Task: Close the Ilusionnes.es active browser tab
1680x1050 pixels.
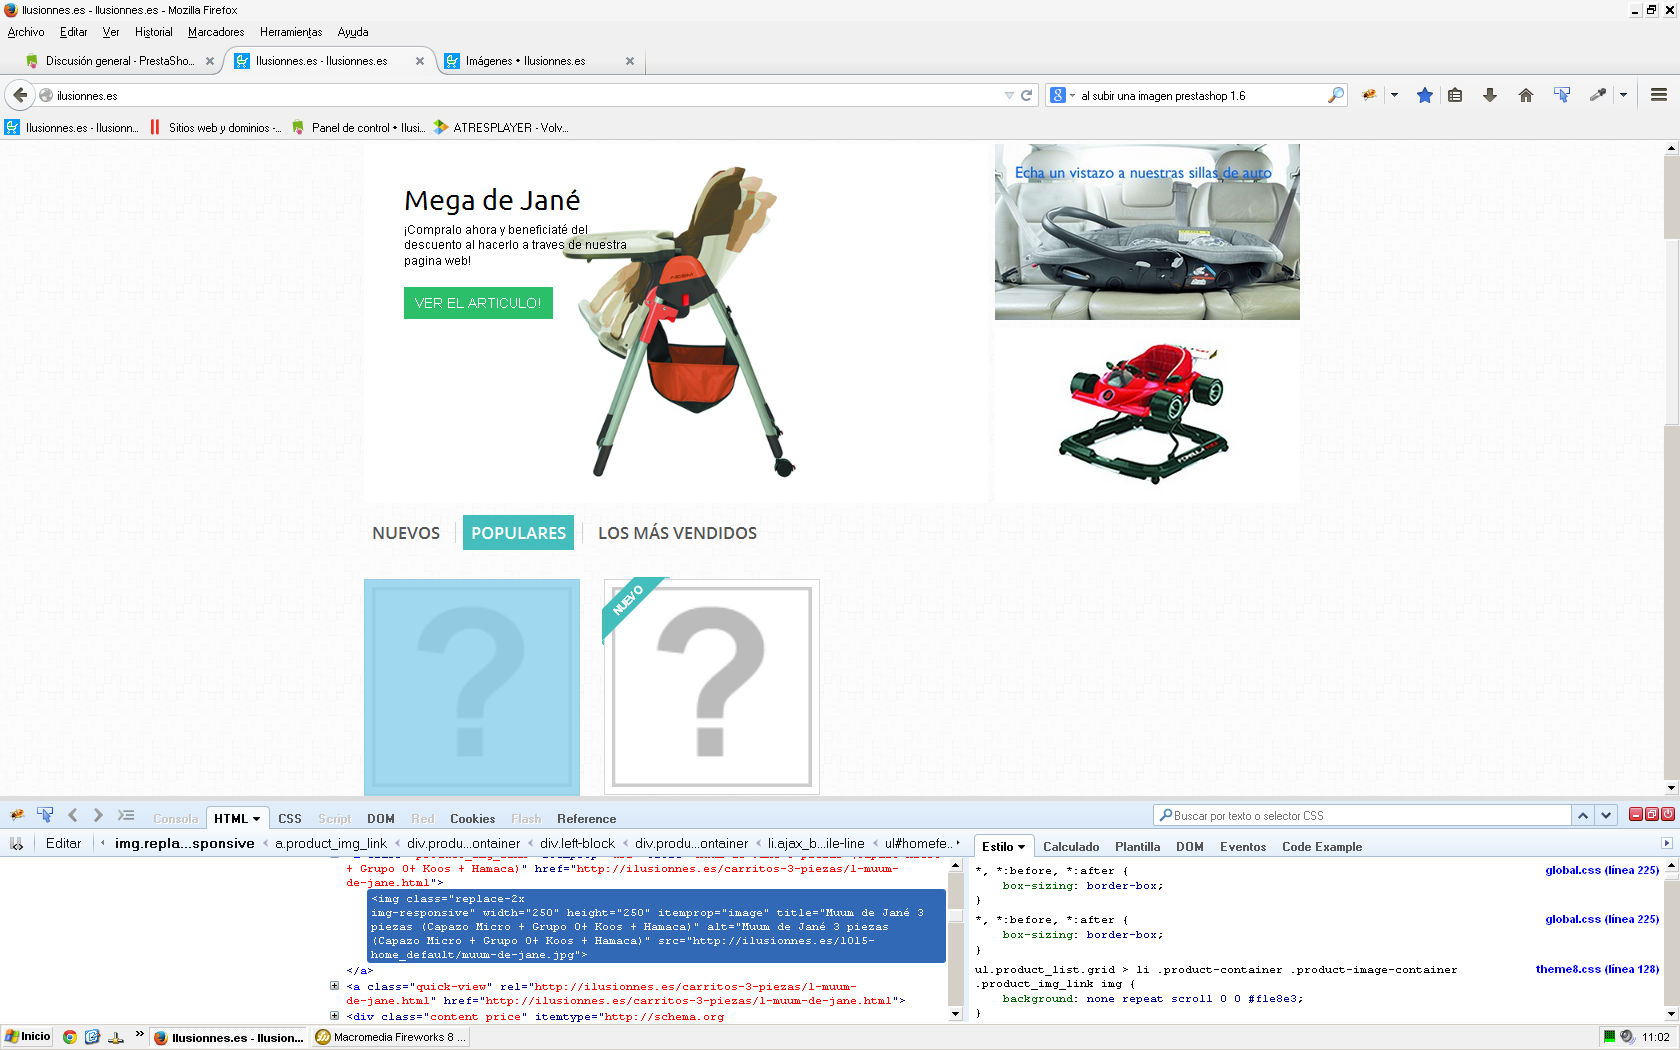Action: pos(420,61)
